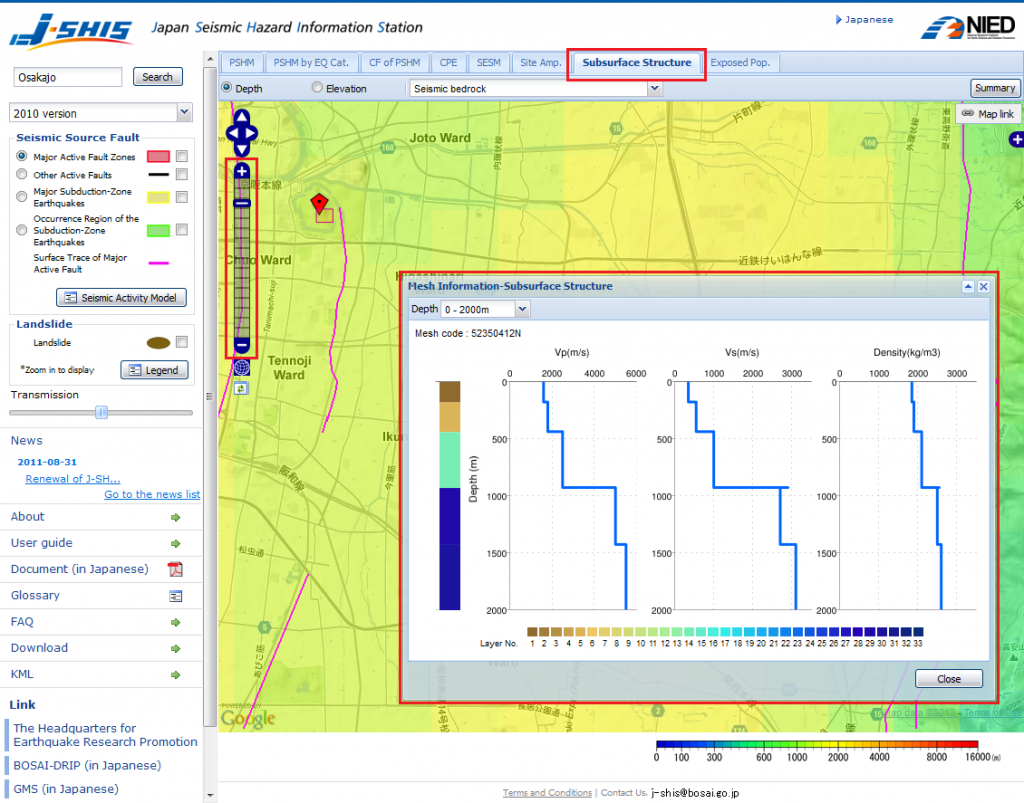Click the NIED logo in the header

pyautogui.click(x=968, y=25)
